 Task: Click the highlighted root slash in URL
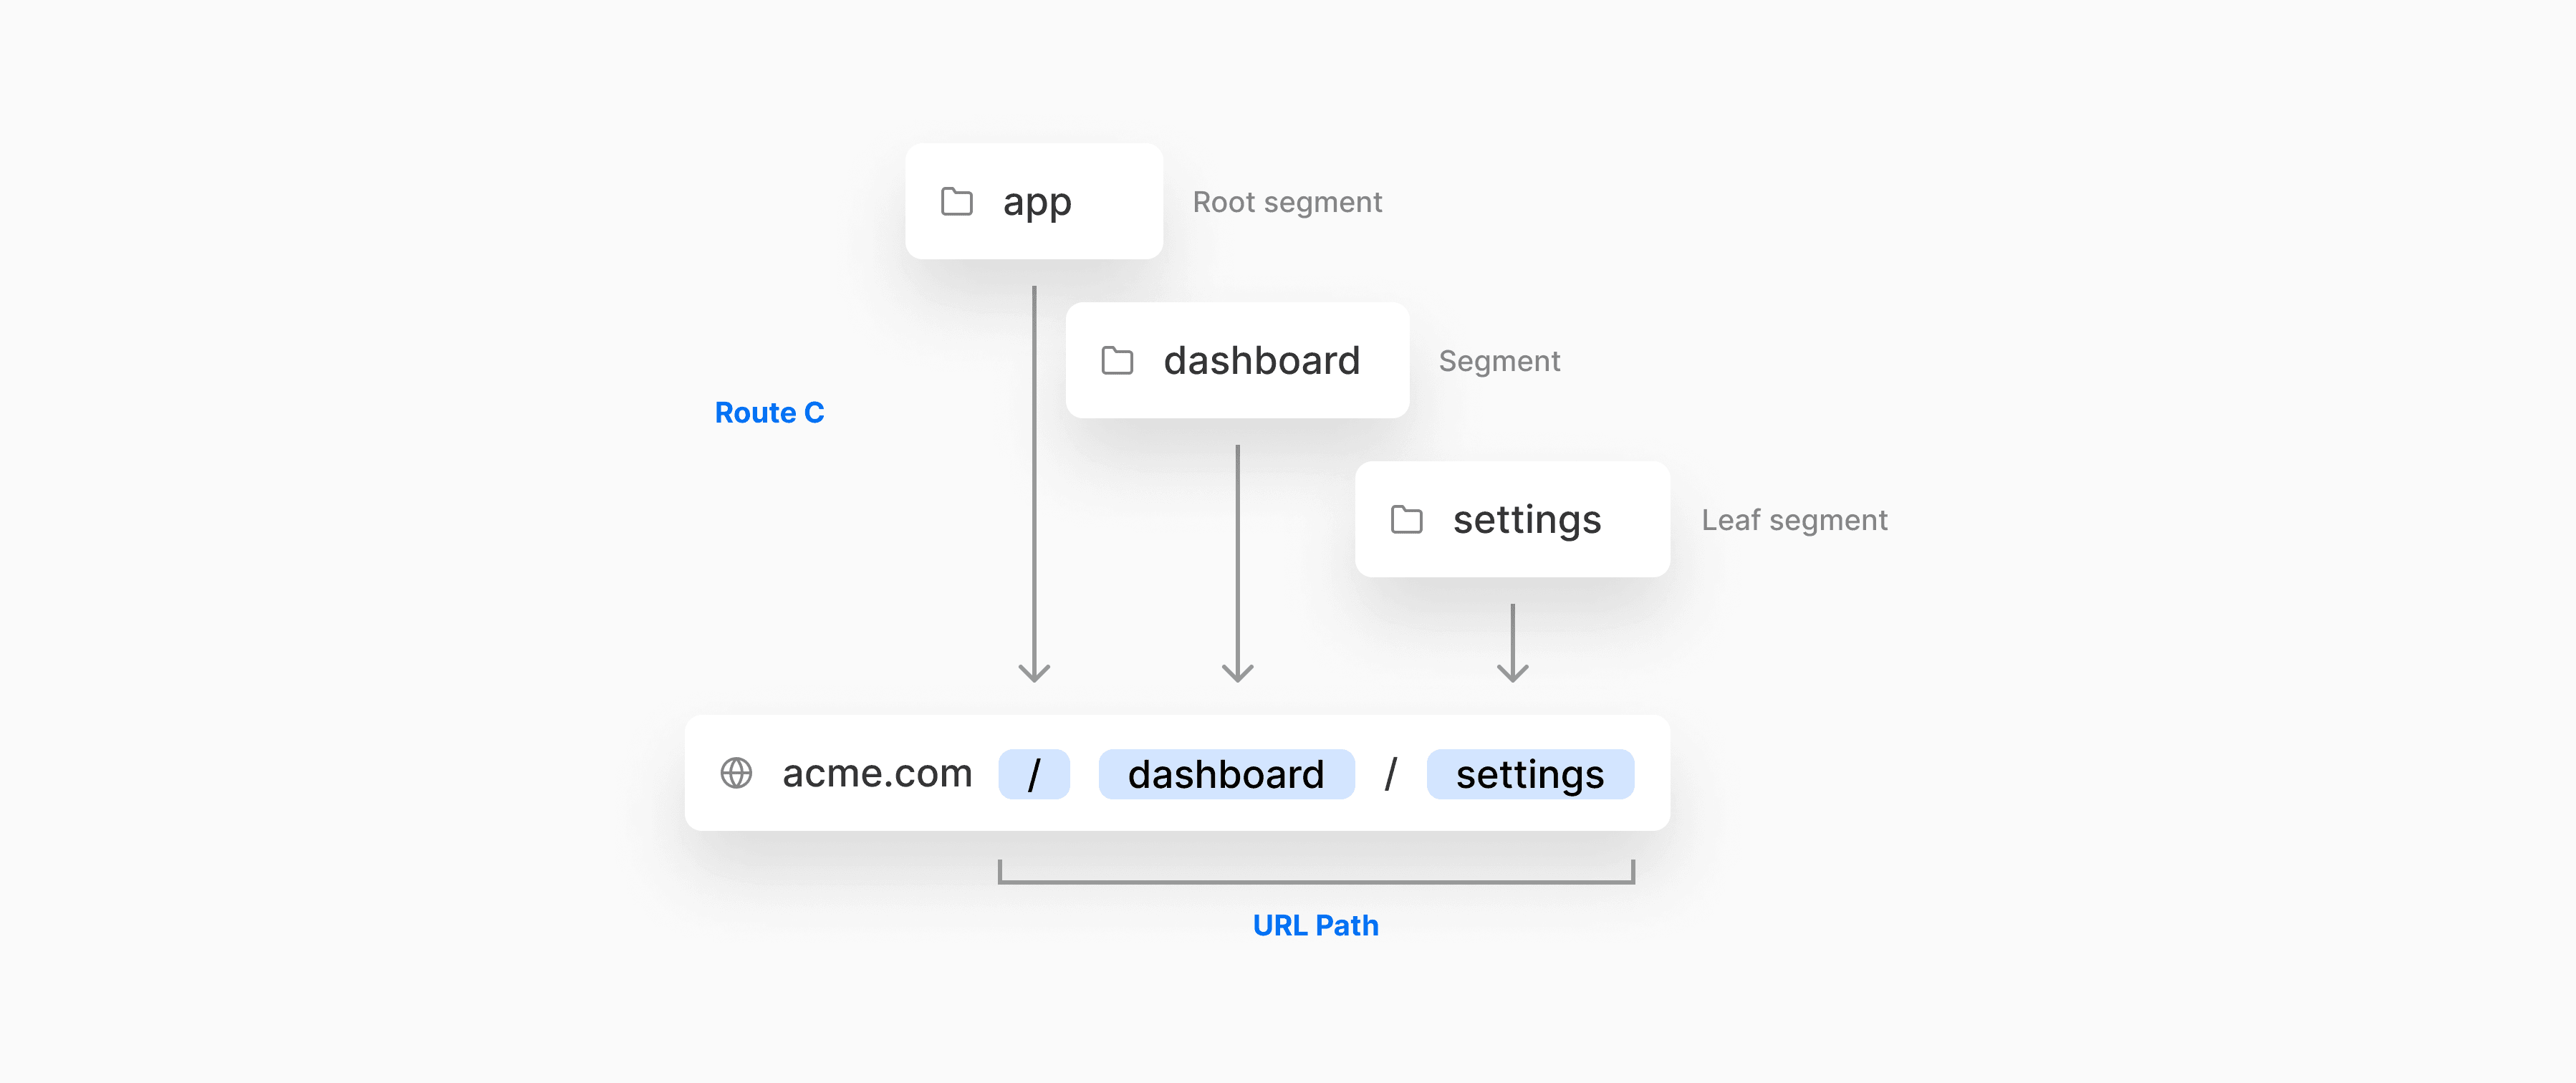tap(1034, 774)
